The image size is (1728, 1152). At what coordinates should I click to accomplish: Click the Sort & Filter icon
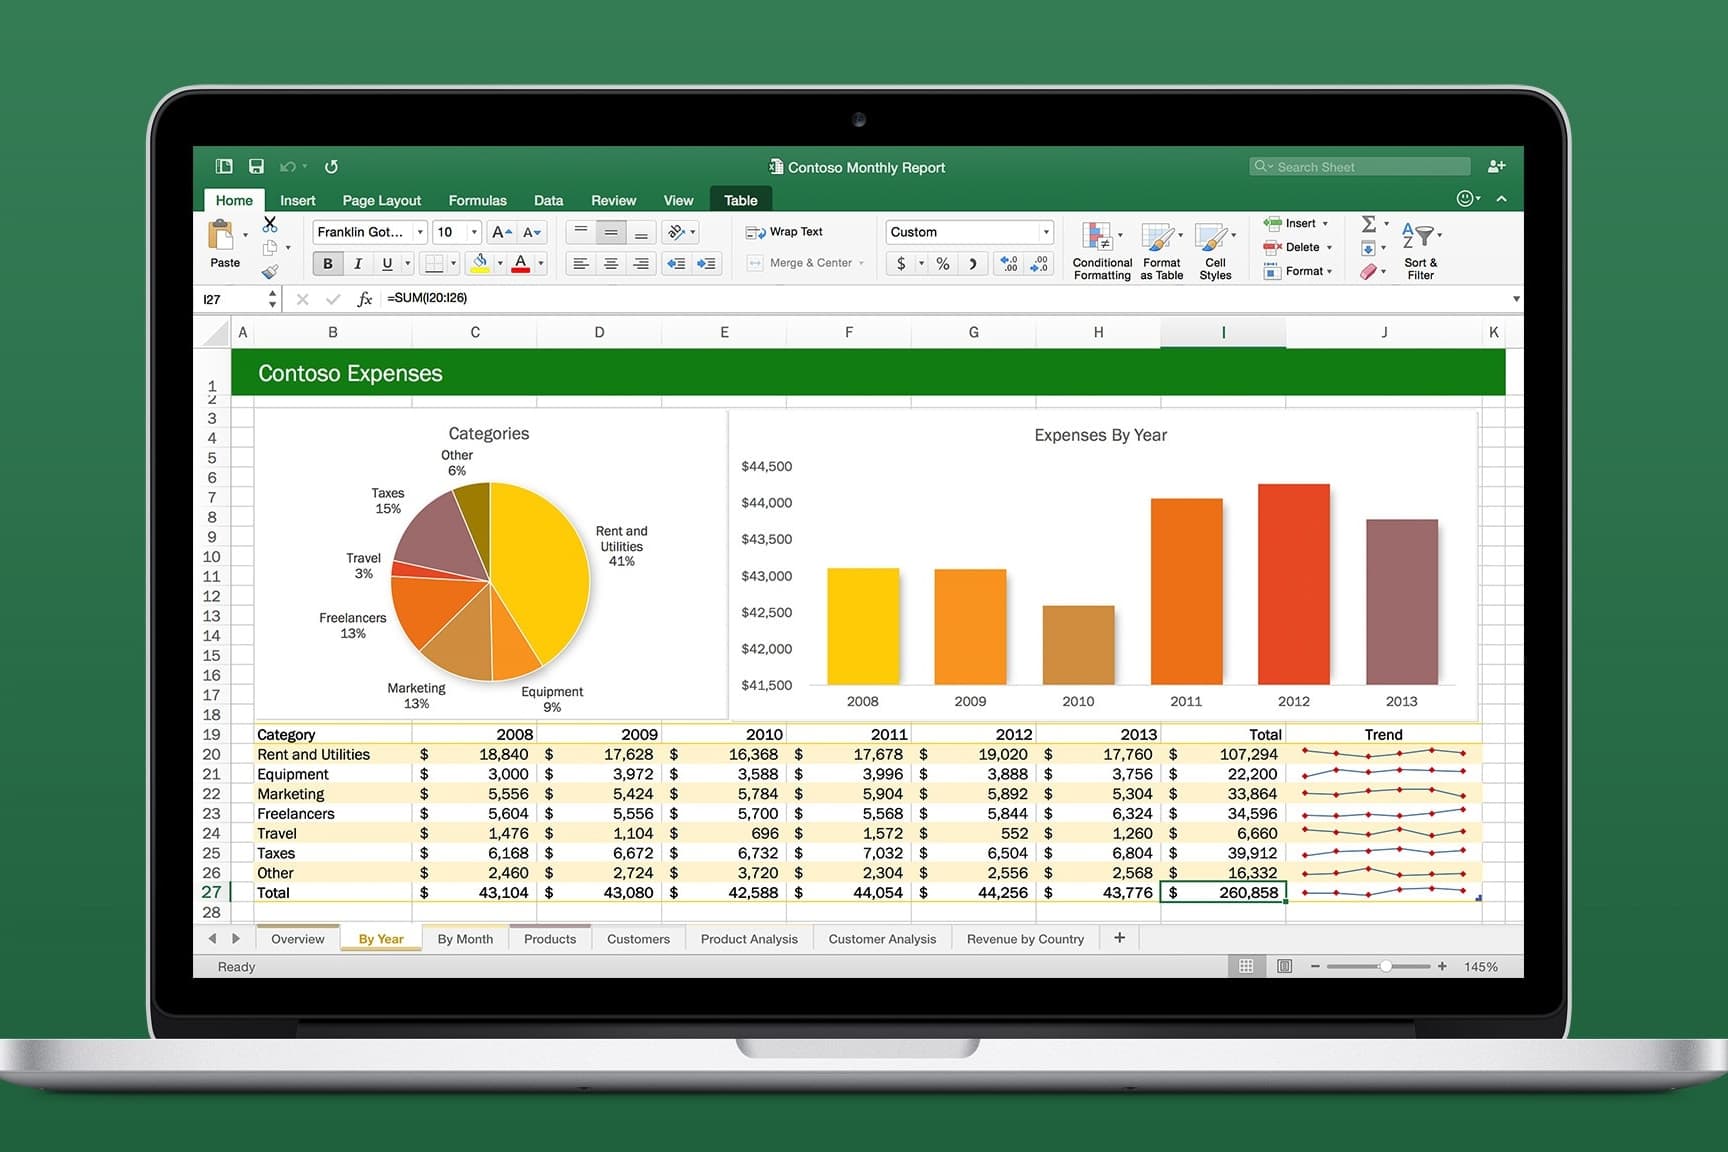(1418, 236)
